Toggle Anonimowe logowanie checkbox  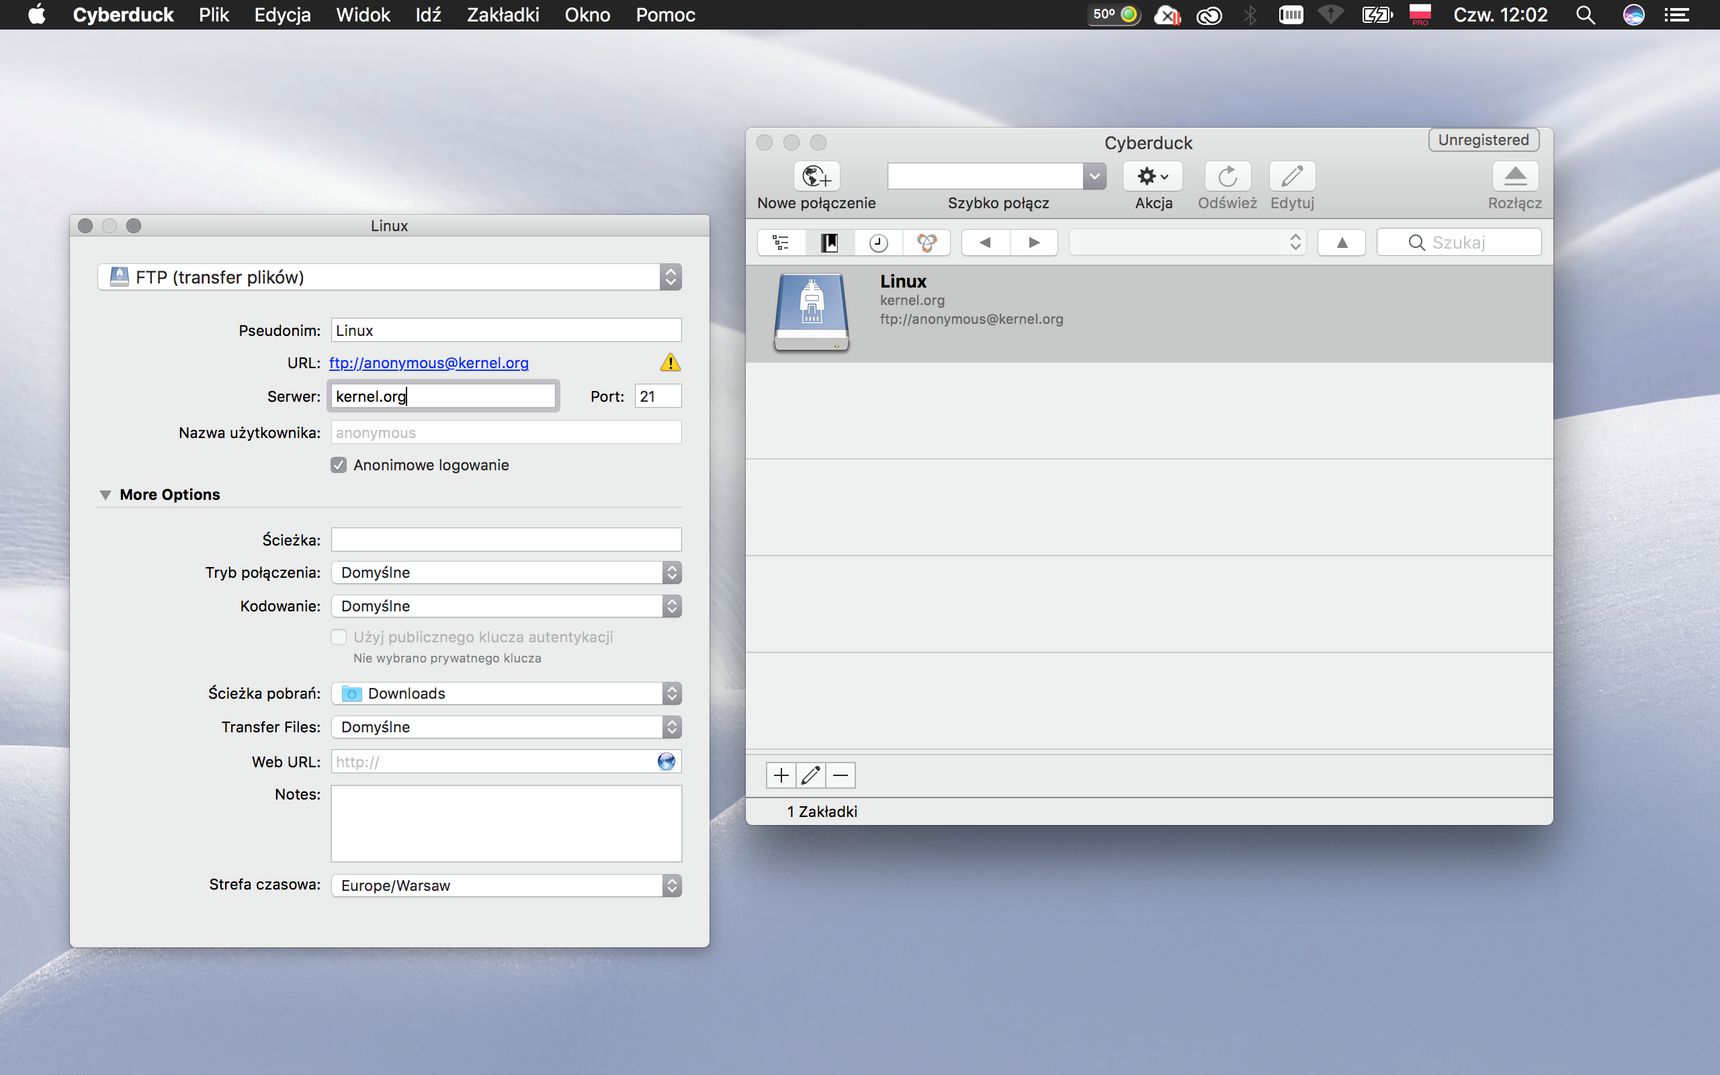click(x=339, y=465)
